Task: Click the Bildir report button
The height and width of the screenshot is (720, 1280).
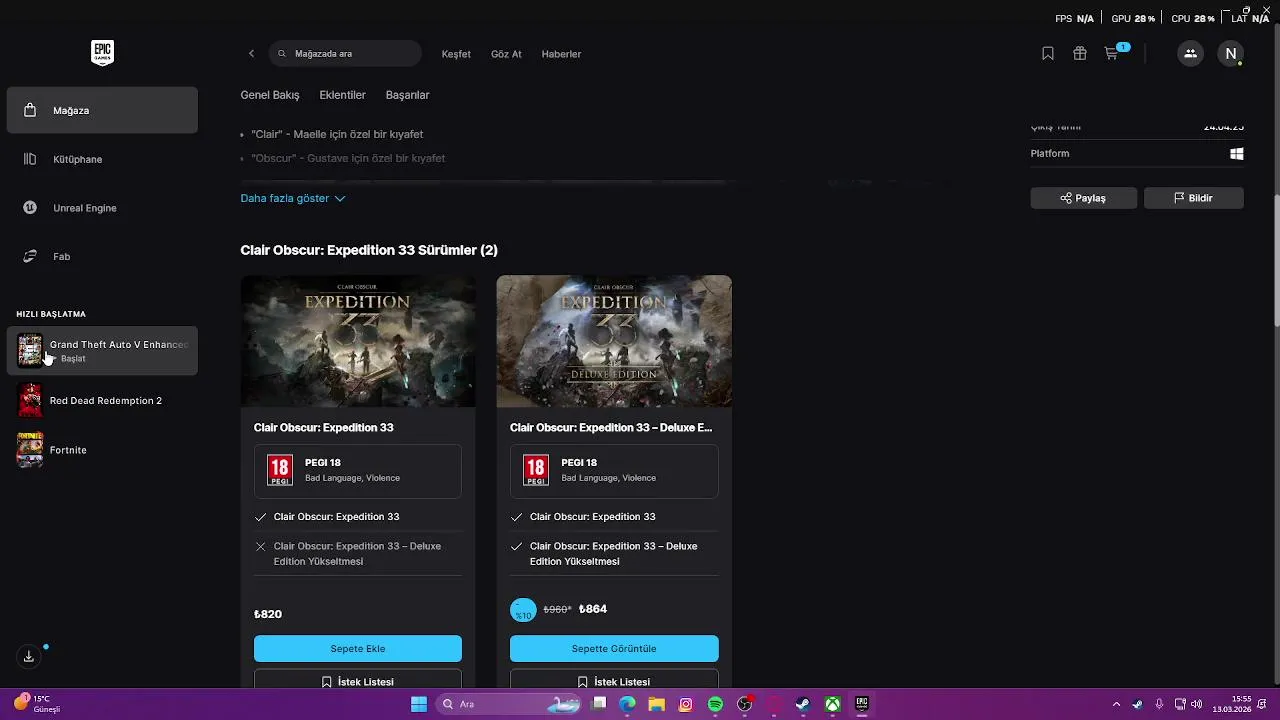Action: pyautogui.click(x=1193, y=198)
